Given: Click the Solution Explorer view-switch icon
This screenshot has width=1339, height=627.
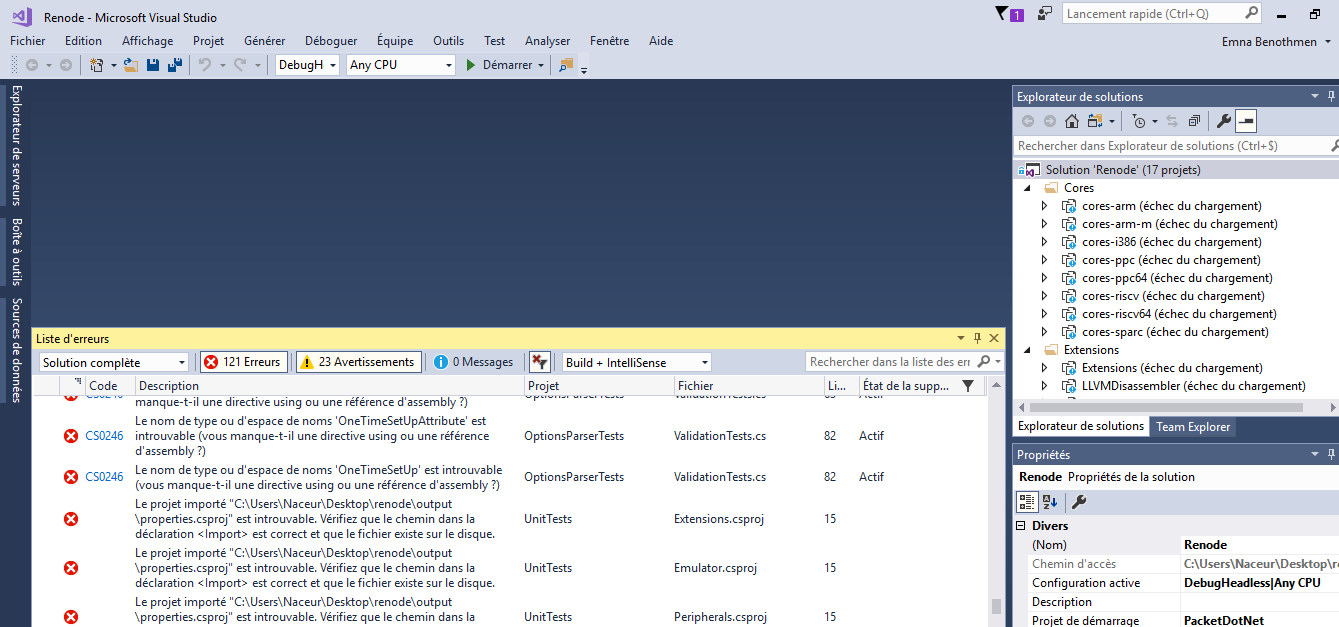Looking at the screenshot, I should point(1096,121).
